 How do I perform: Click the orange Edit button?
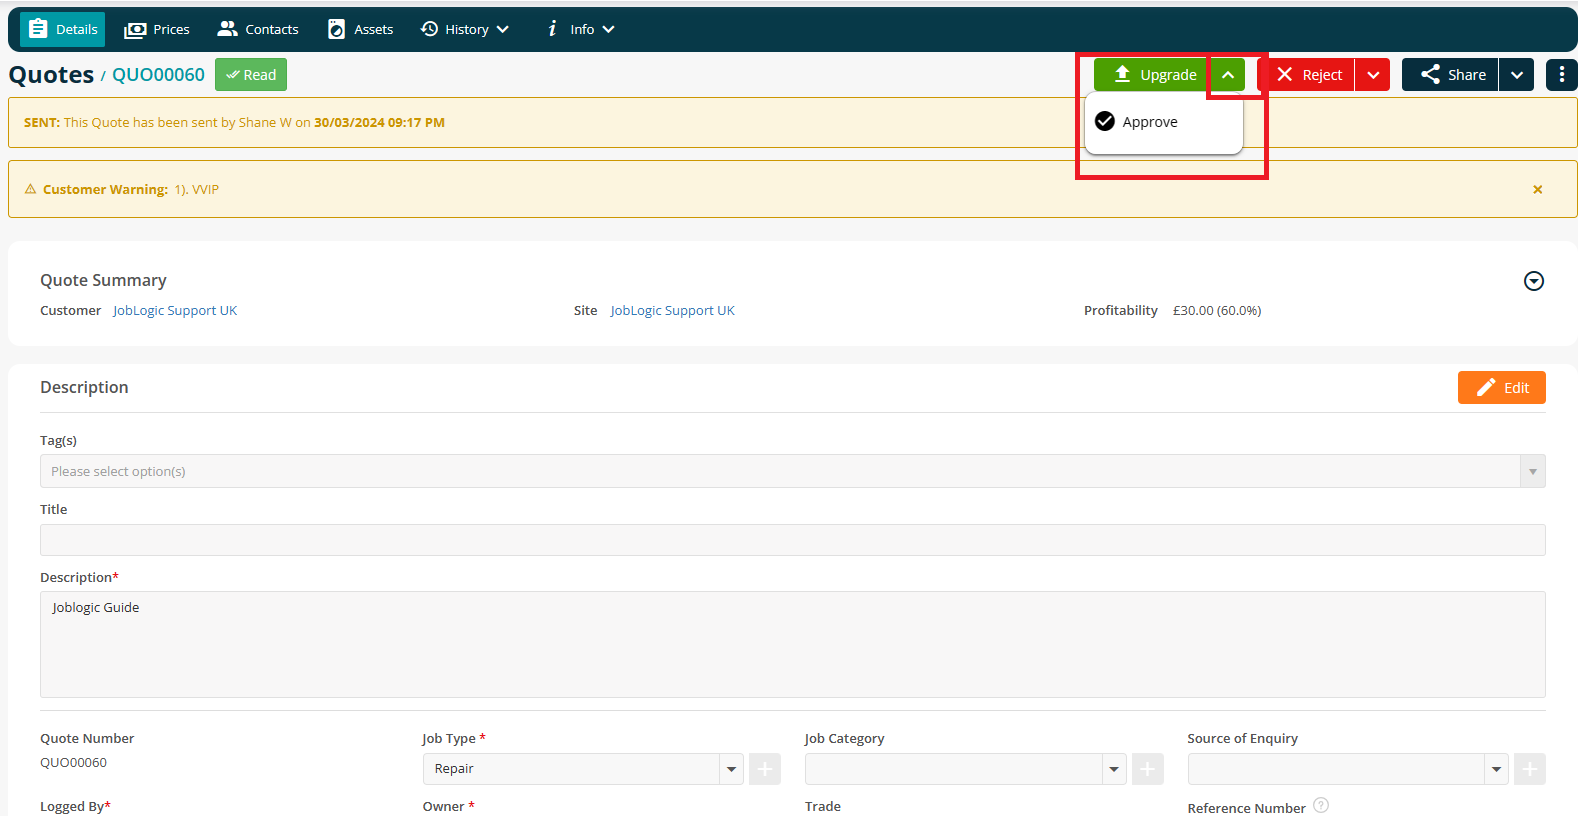tap(1502, 388)
